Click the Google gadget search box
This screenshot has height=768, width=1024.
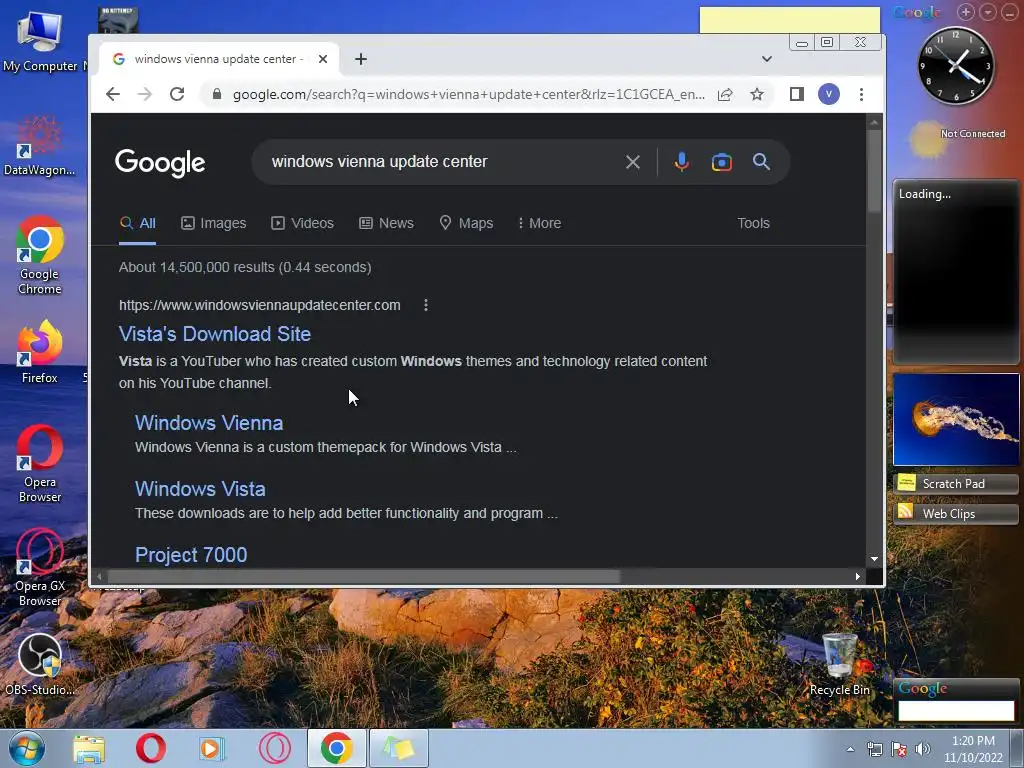pyautogui.click(x=956, y=711)
